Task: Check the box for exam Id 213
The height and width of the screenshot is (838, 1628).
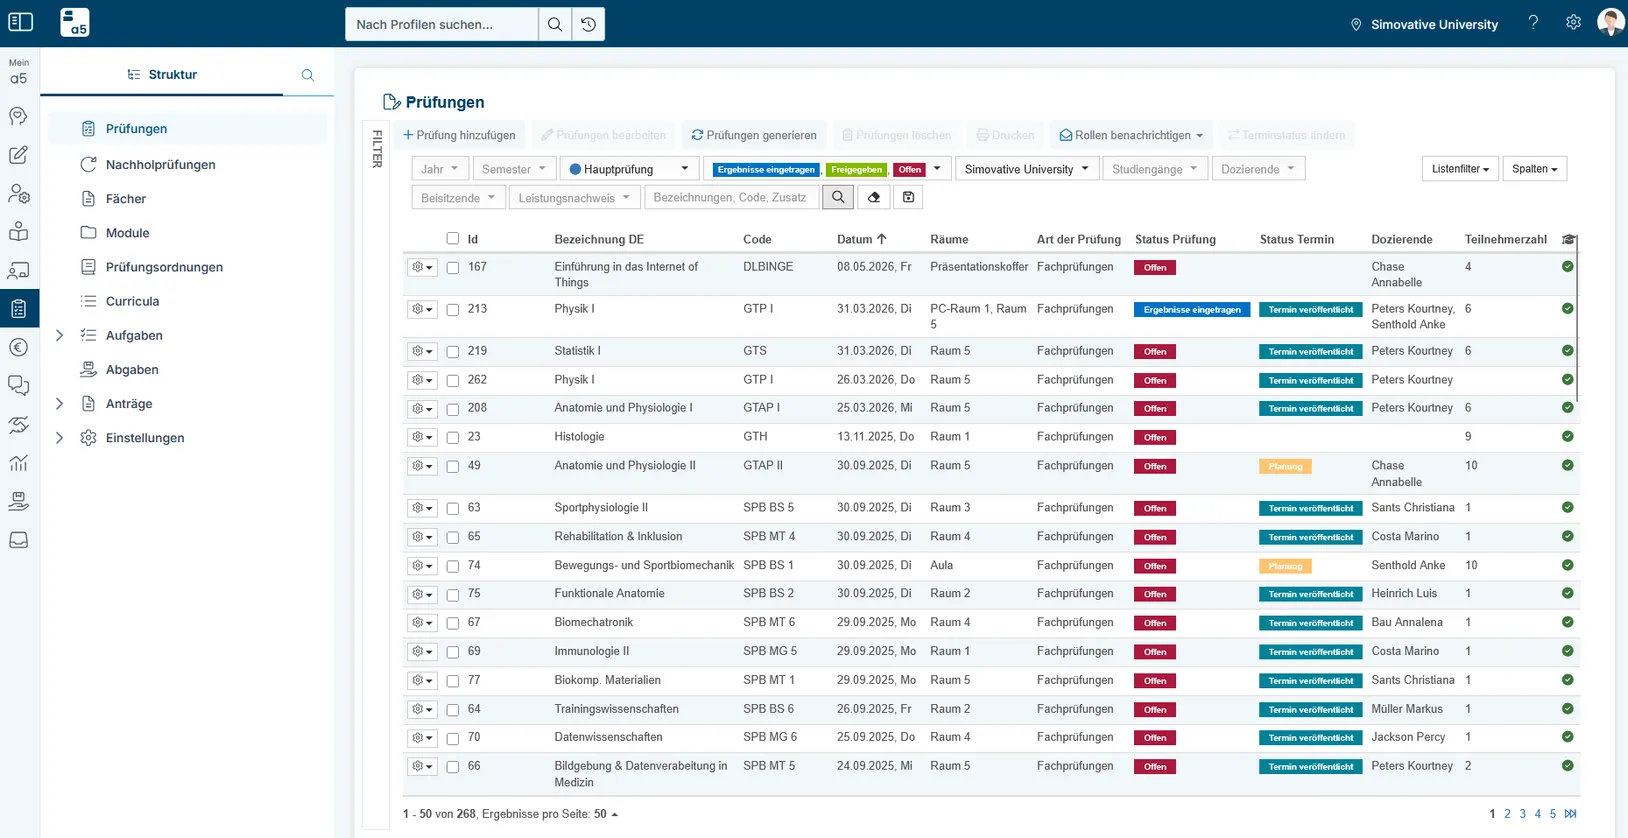Action: (453, 310)
